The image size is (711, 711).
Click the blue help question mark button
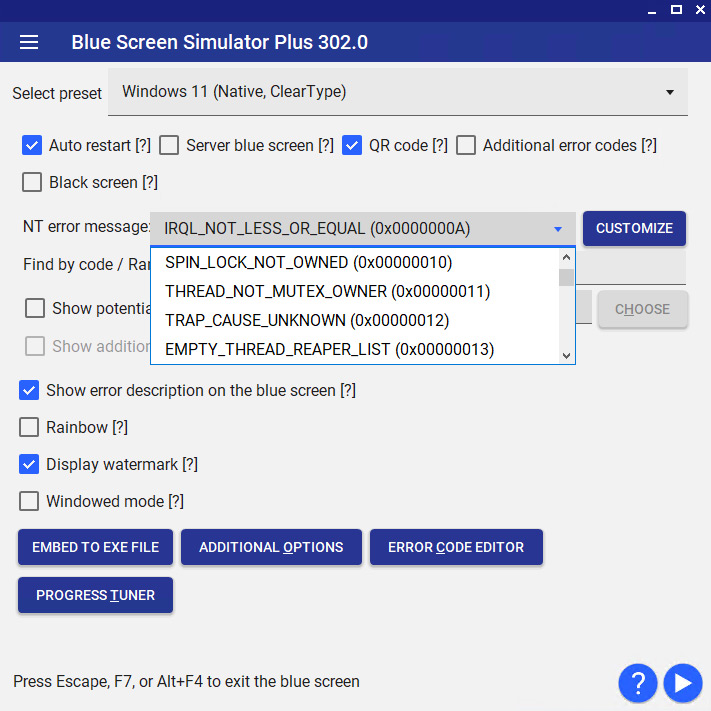click(638, 682)
